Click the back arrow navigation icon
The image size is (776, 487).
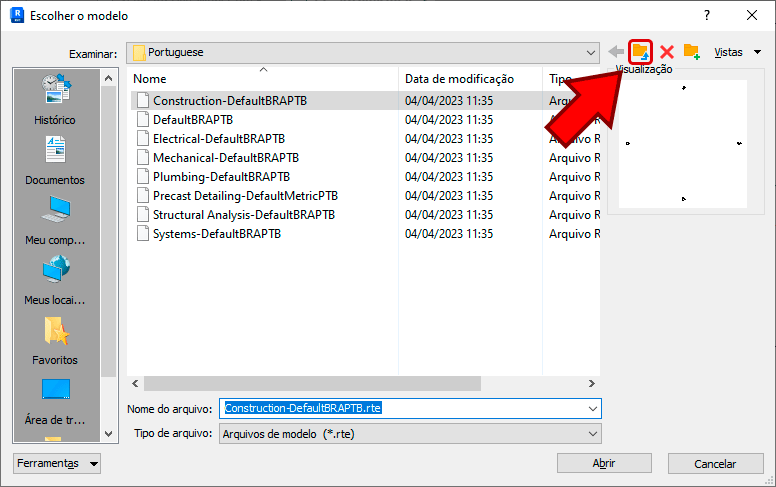pos(616,51)
